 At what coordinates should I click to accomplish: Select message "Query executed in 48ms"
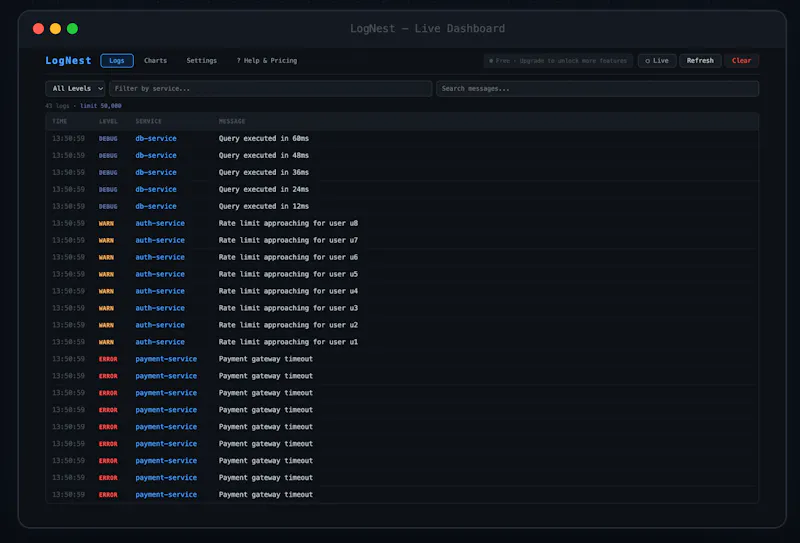point(264,155)
